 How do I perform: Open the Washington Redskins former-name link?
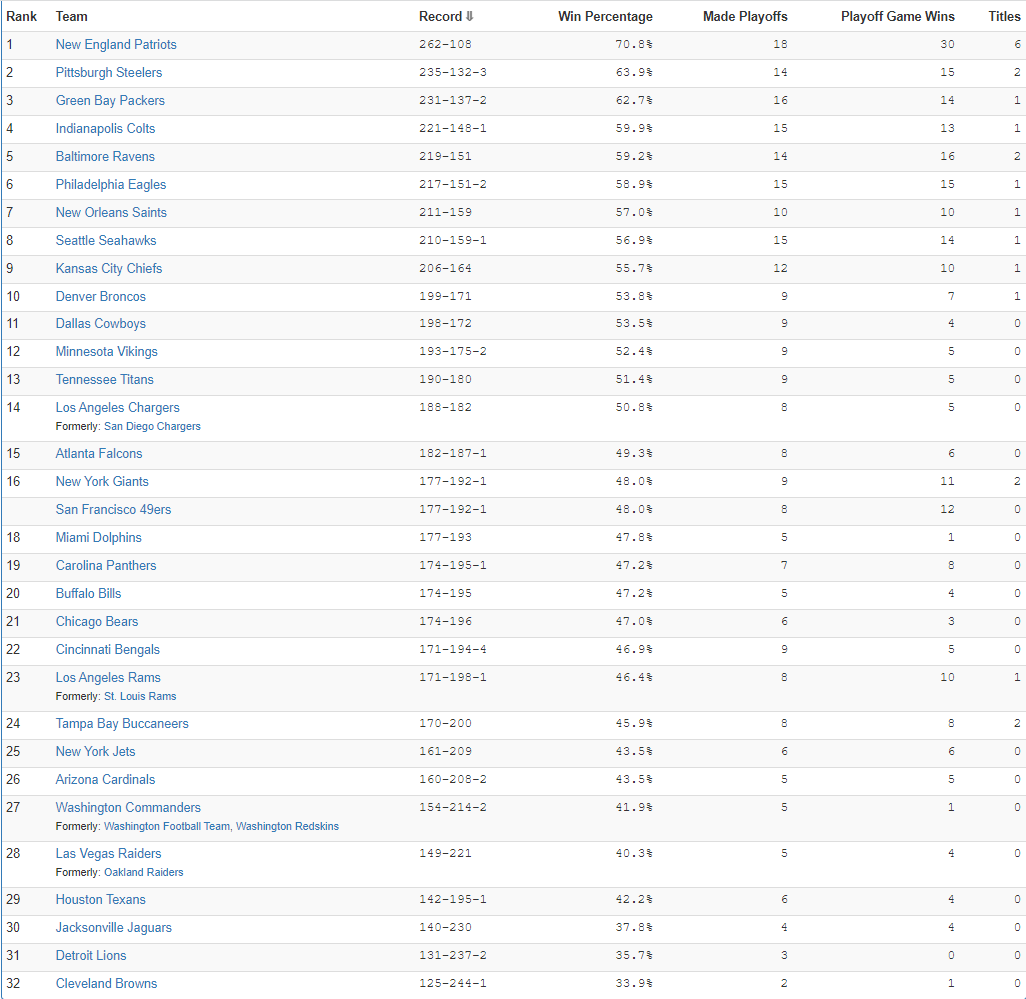287,827
